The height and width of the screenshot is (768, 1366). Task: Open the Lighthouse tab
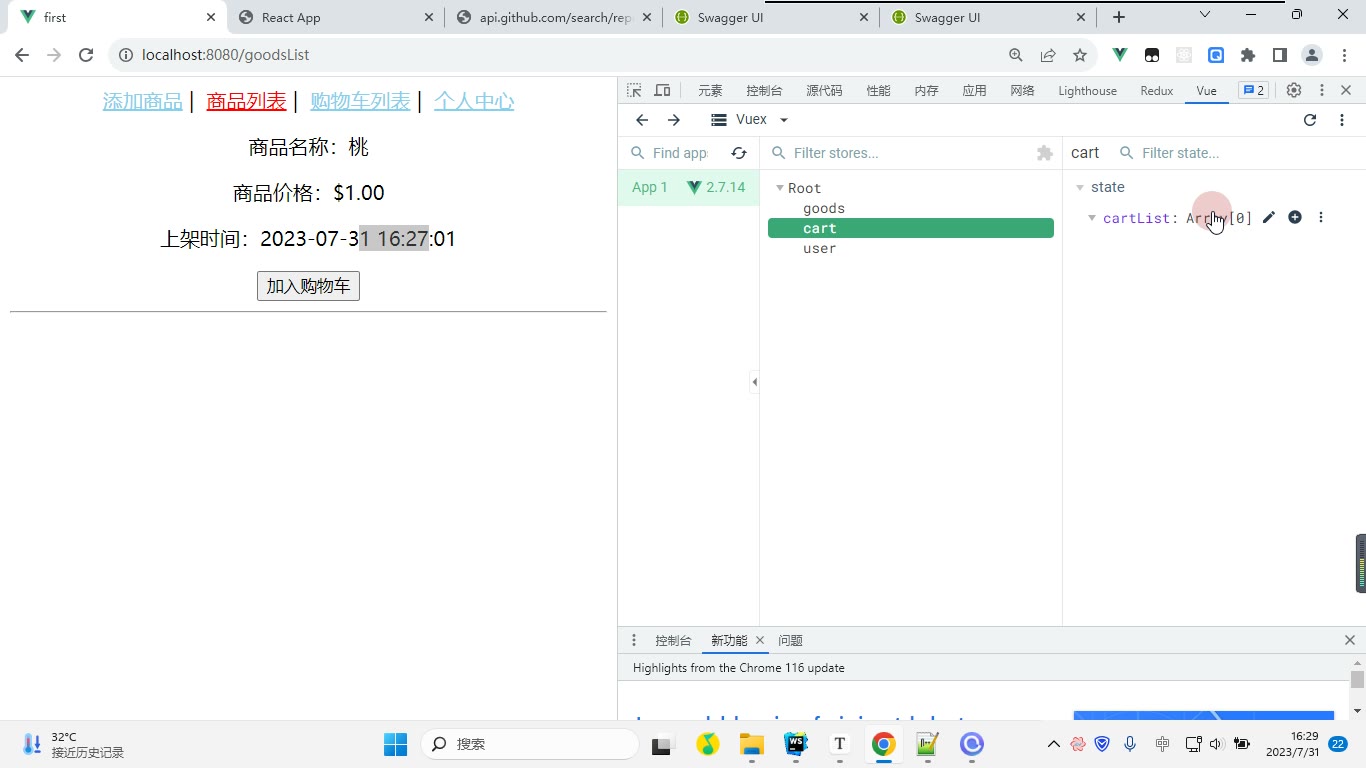pos(1087,91)
